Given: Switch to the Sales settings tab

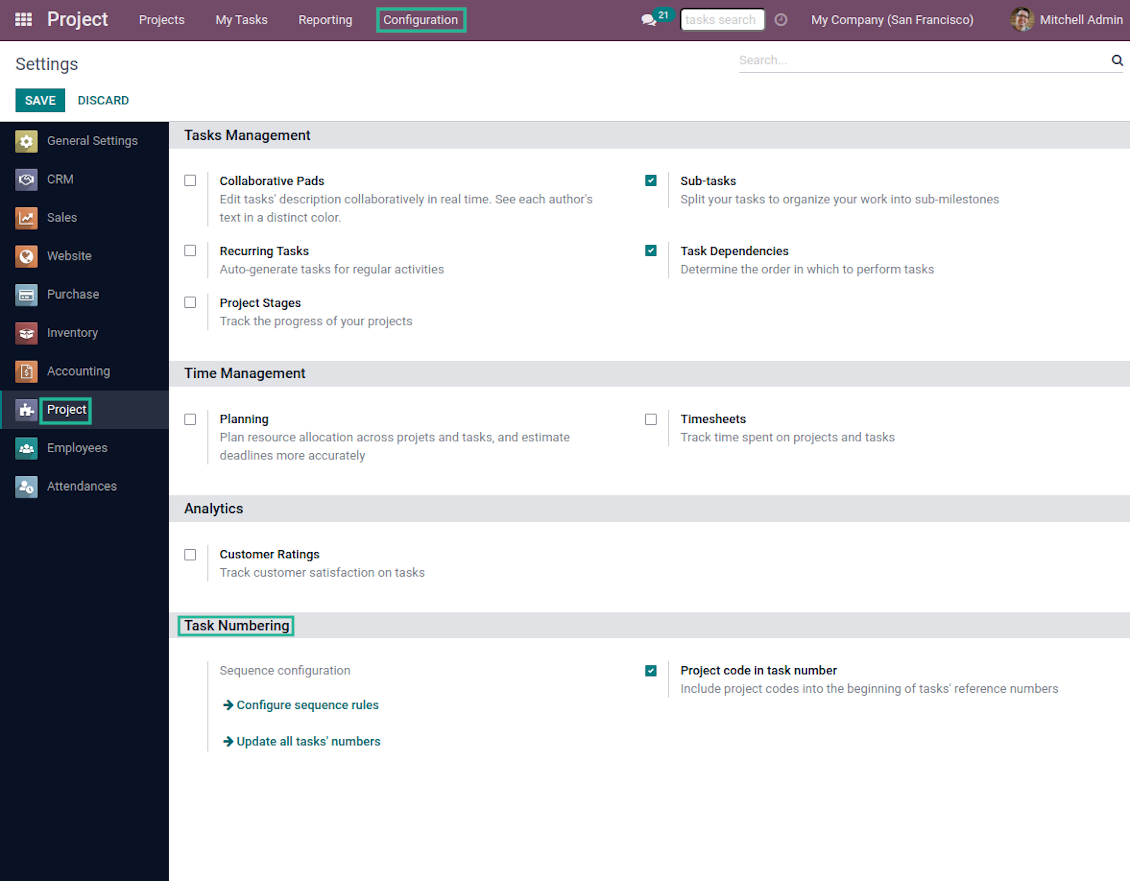Looking at the screenshot, I should 84,218.
